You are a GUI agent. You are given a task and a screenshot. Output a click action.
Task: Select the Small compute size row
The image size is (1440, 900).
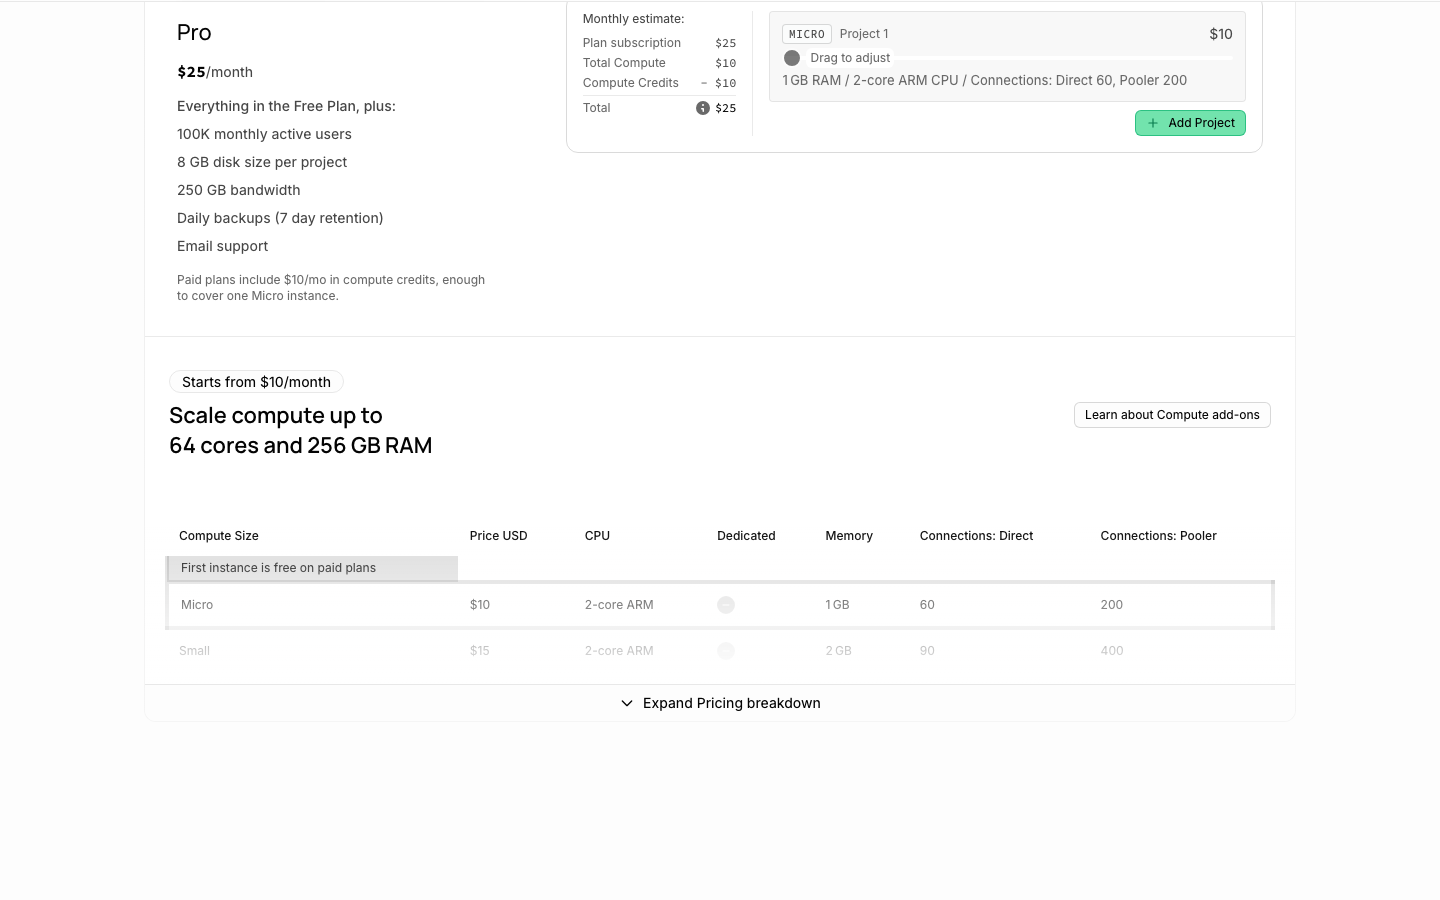(x=720, y=651)
